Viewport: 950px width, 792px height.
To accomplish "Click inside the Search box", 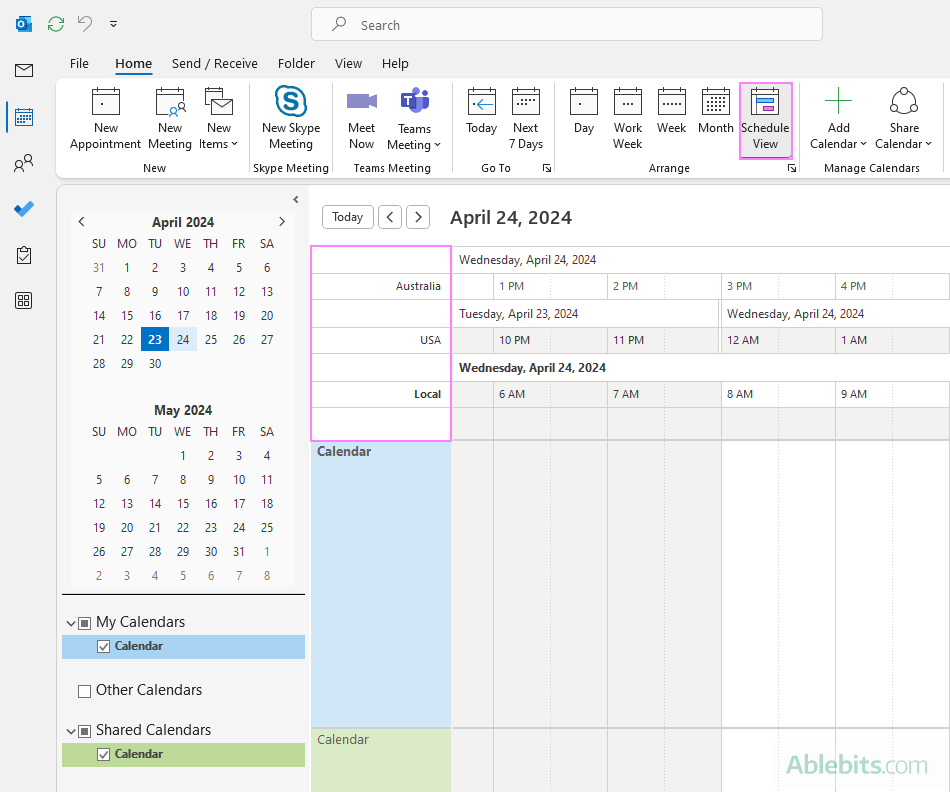I will point(567,24).
